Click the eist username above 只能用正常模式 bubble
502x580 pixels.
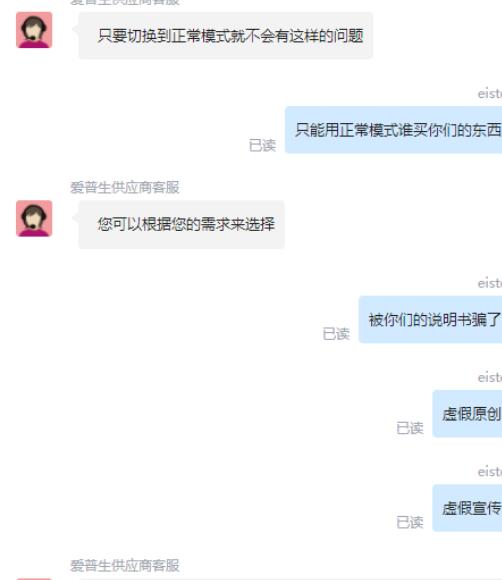490,94
